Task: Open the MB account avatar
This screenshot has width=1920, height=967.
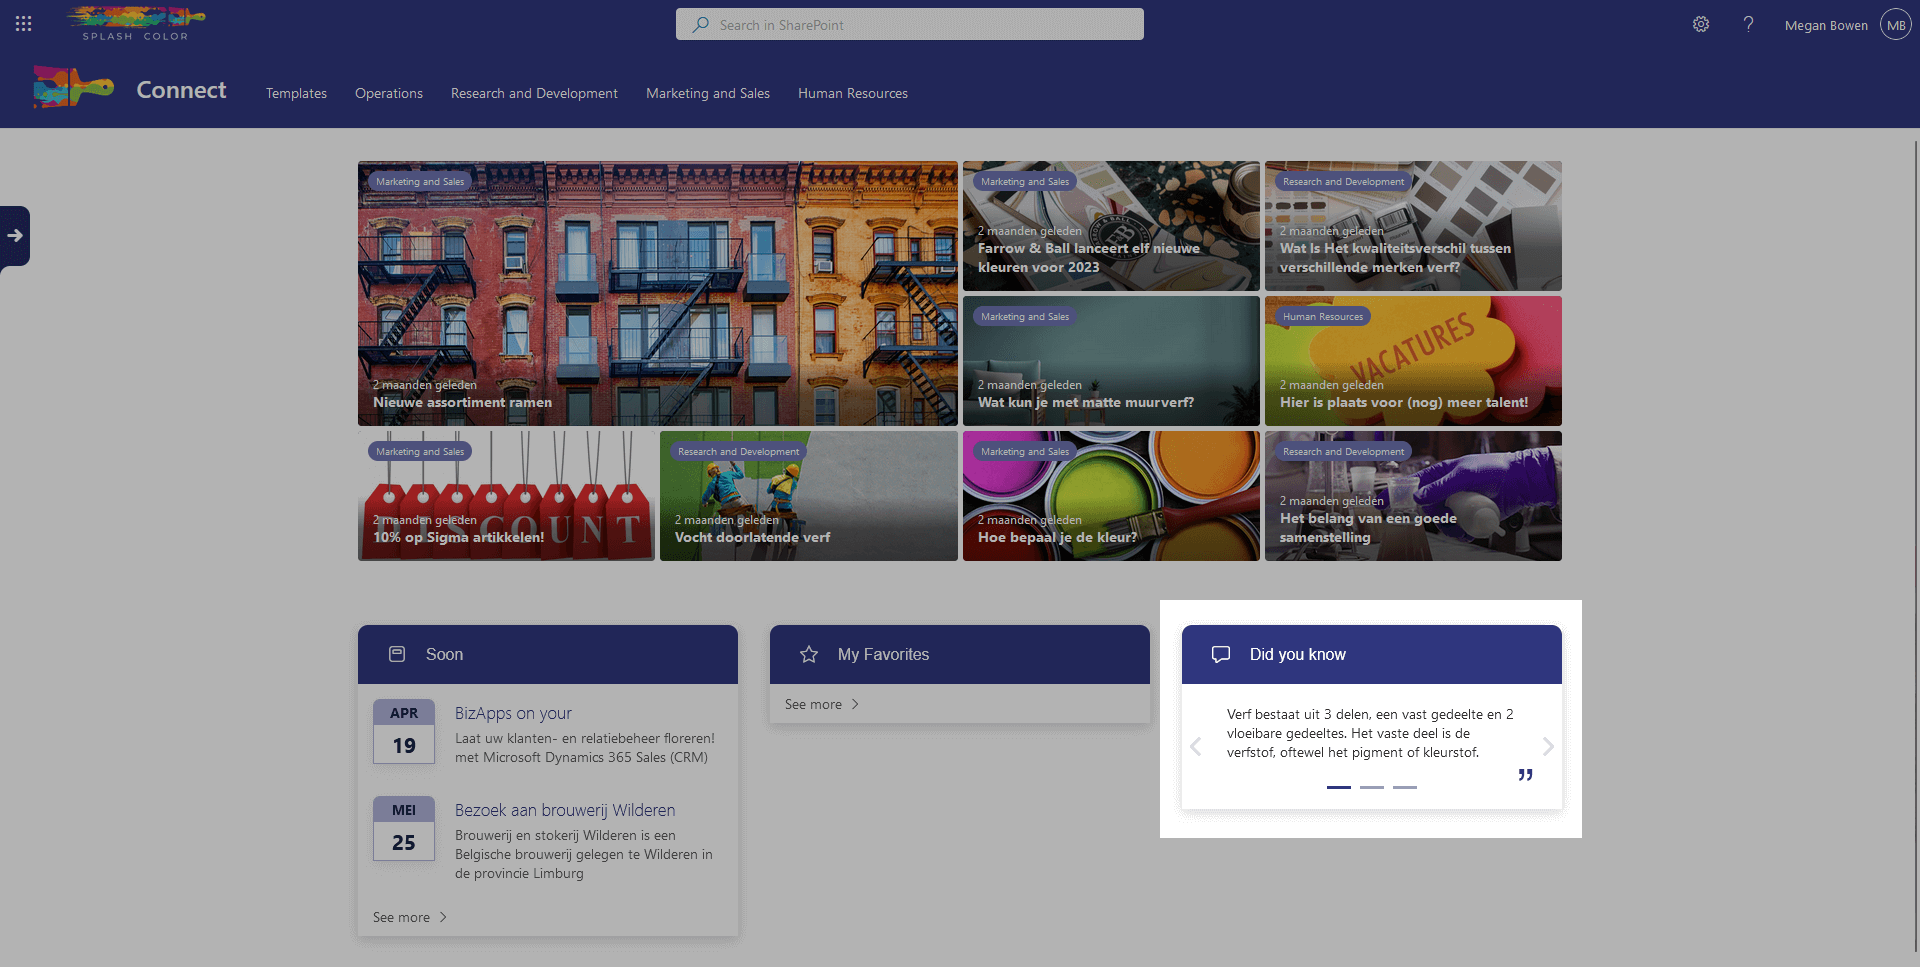Action: tap(1896, 24)
